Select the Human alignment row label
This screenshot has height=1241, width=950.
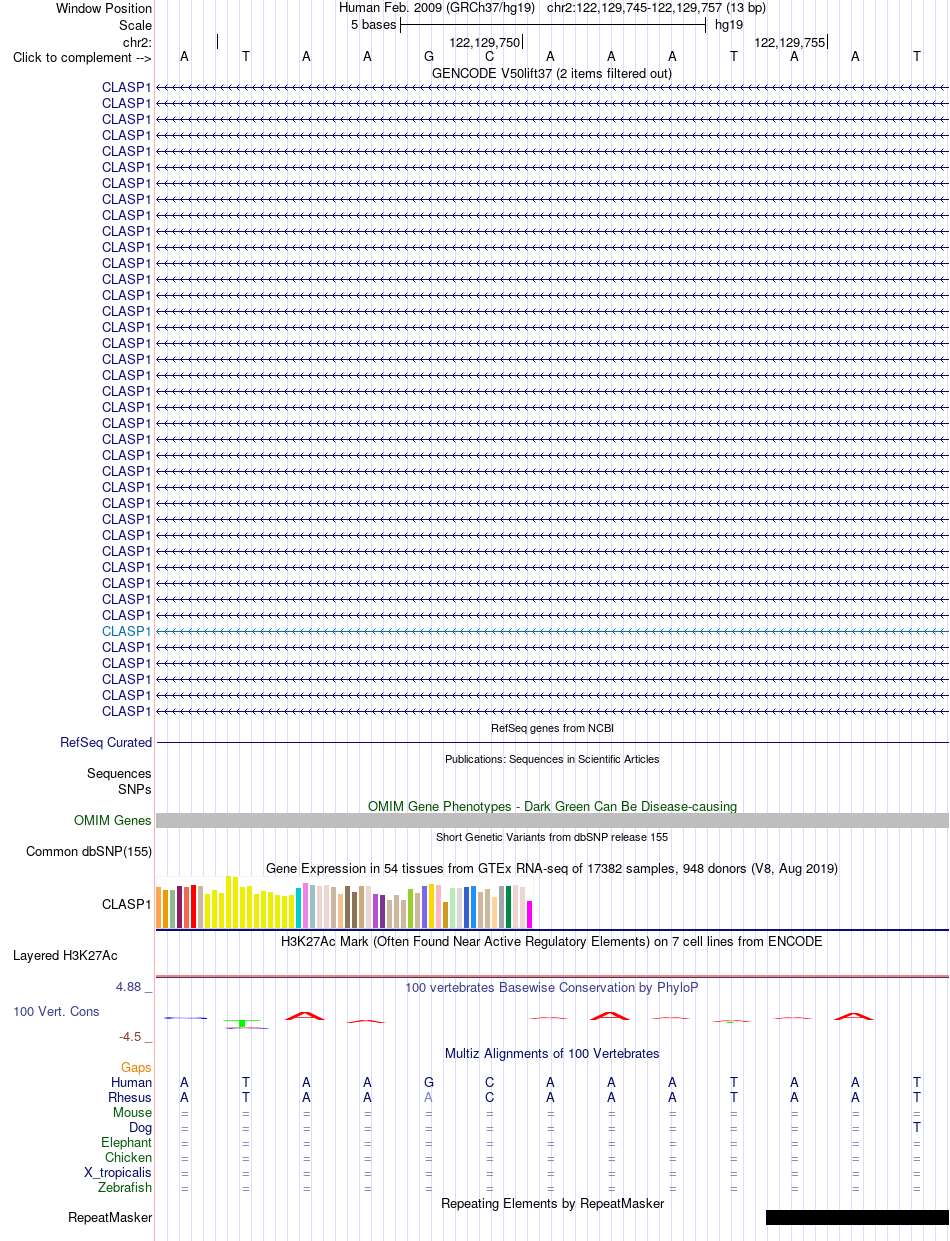(131, 1082)
